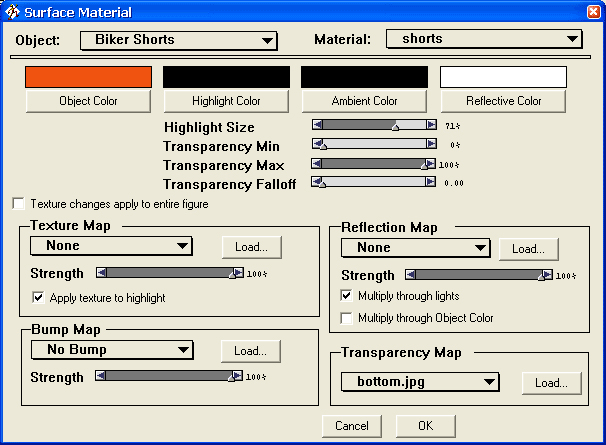Click the Surface Material title bar icon
Viewport: 606px width, 445px height.
pos(12,12)
